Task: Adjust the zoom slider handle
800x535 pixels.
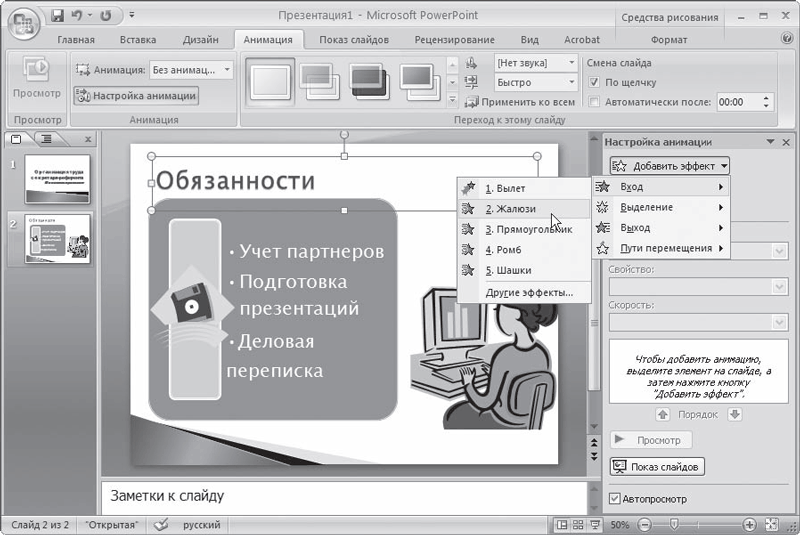Action: [x=674, y=524]
